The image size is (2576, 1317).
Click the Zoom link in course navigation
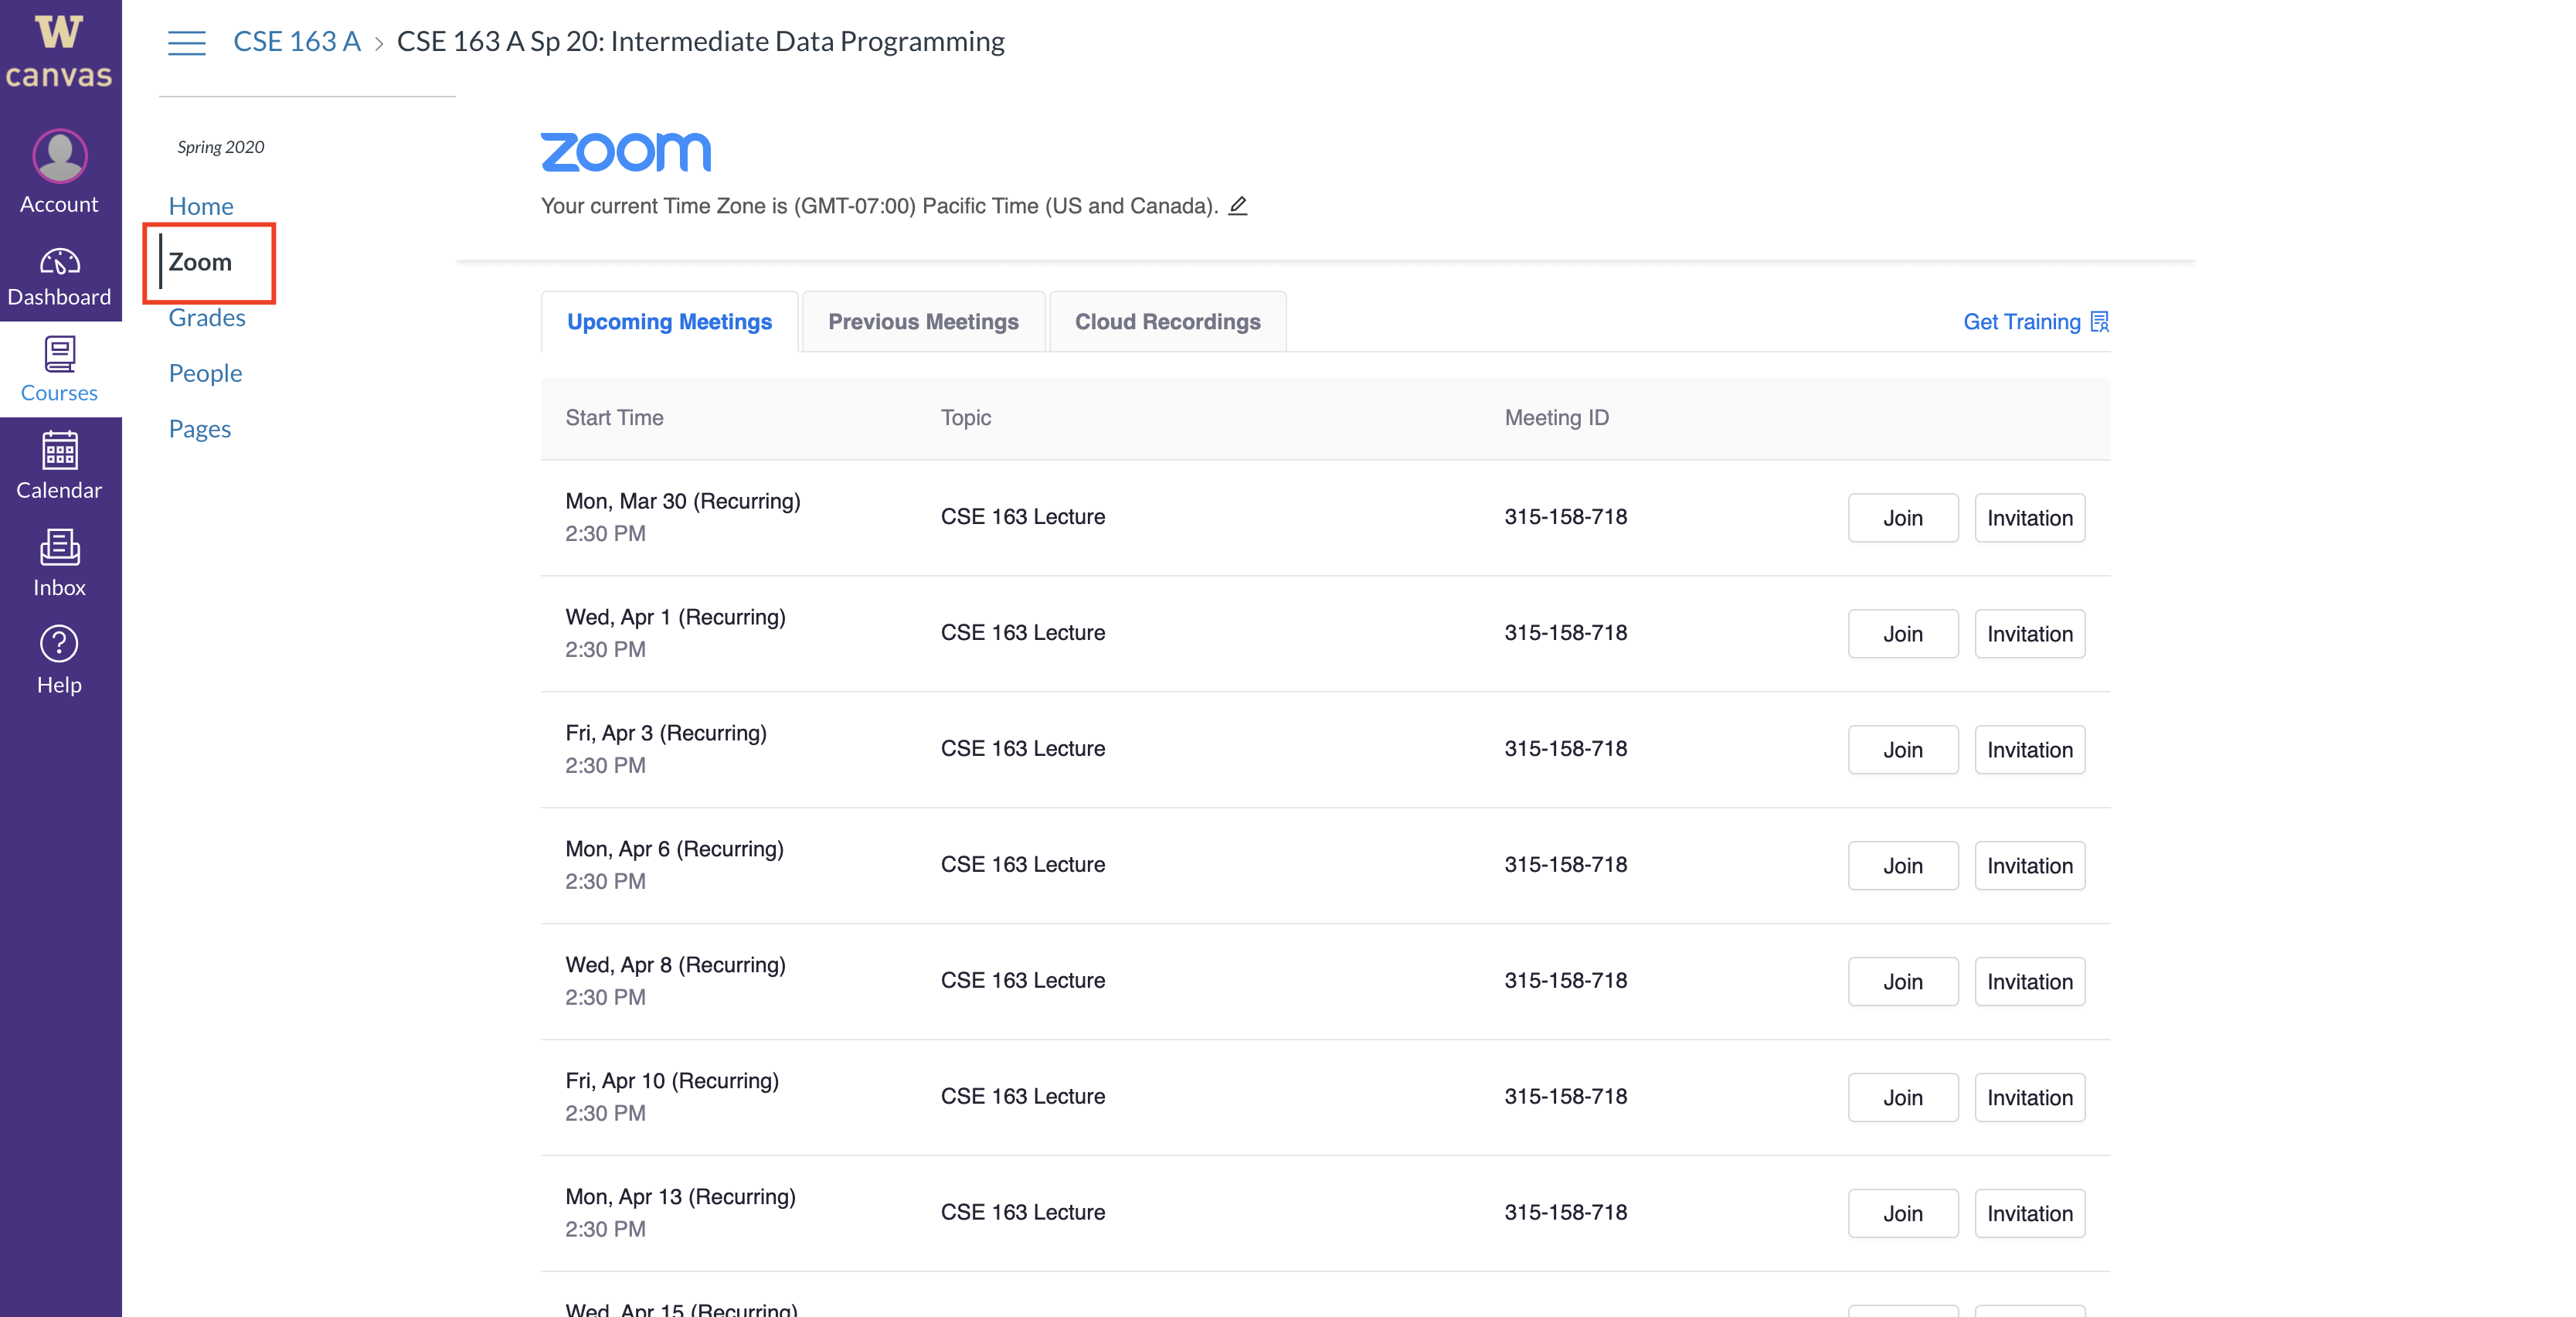click(x=202, y=262)
